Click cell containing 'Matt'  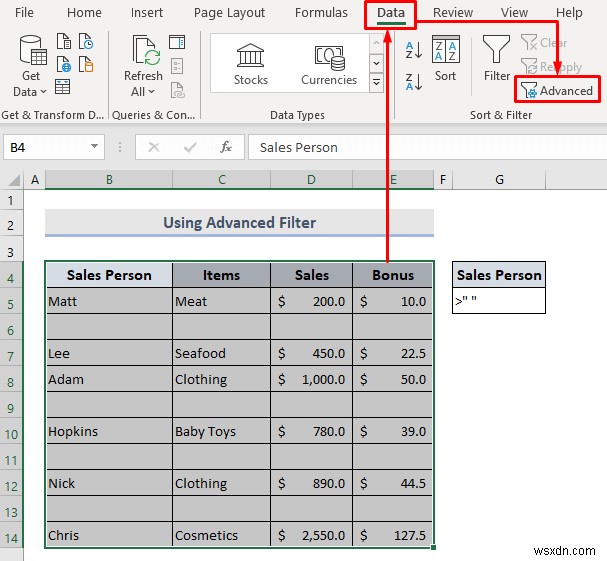[x=109, y=301]
